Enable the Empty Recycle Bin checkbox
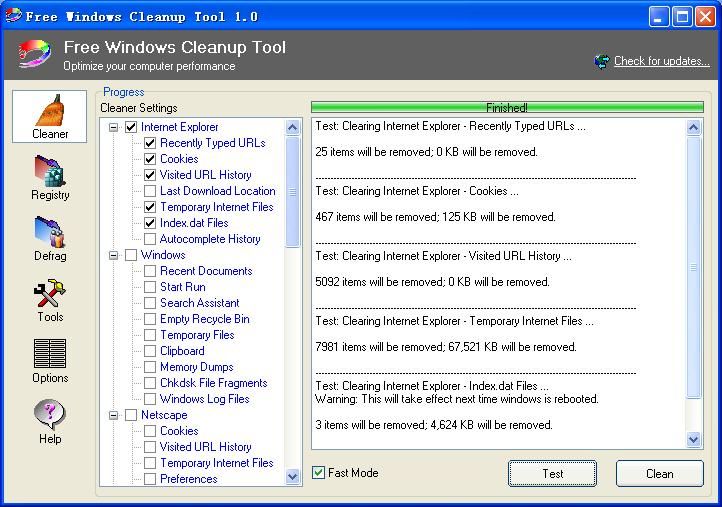Image resolution: width=722 pixels, height=507 pixels. coord(150,319)
